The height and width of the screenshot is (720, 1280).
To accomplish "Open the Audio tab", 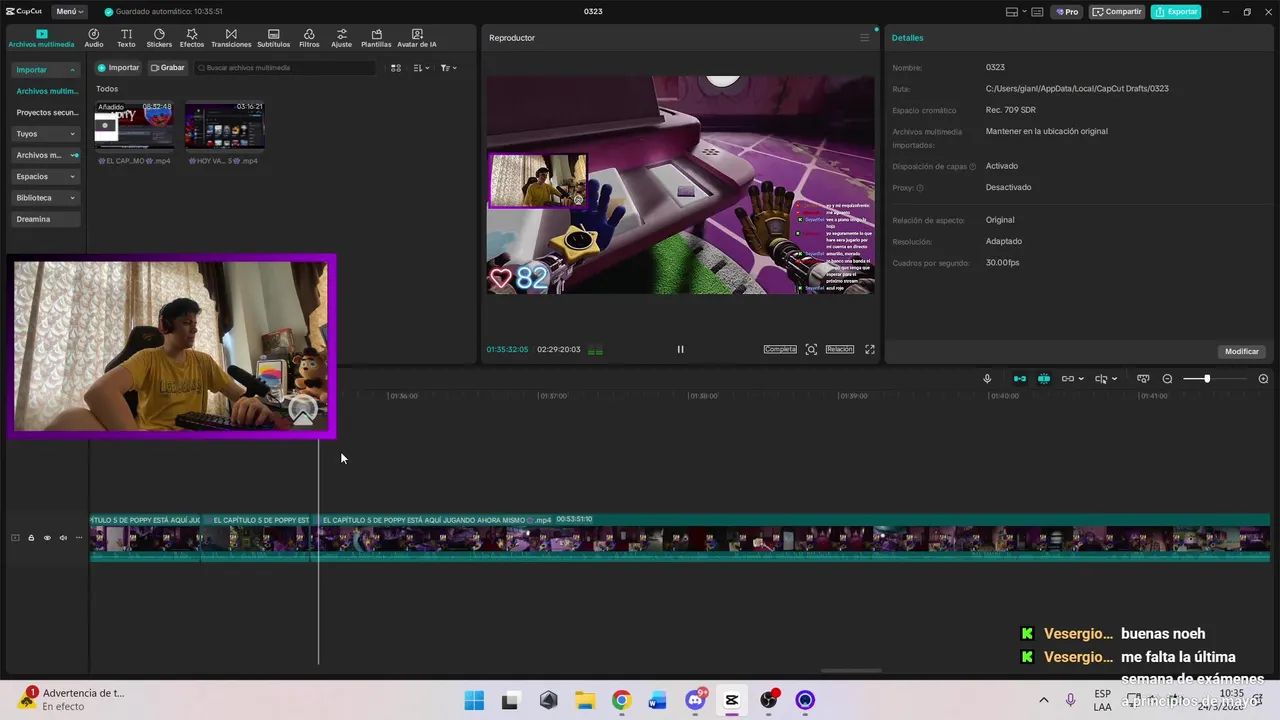I will pyautogui.click(x=94, y=38).
